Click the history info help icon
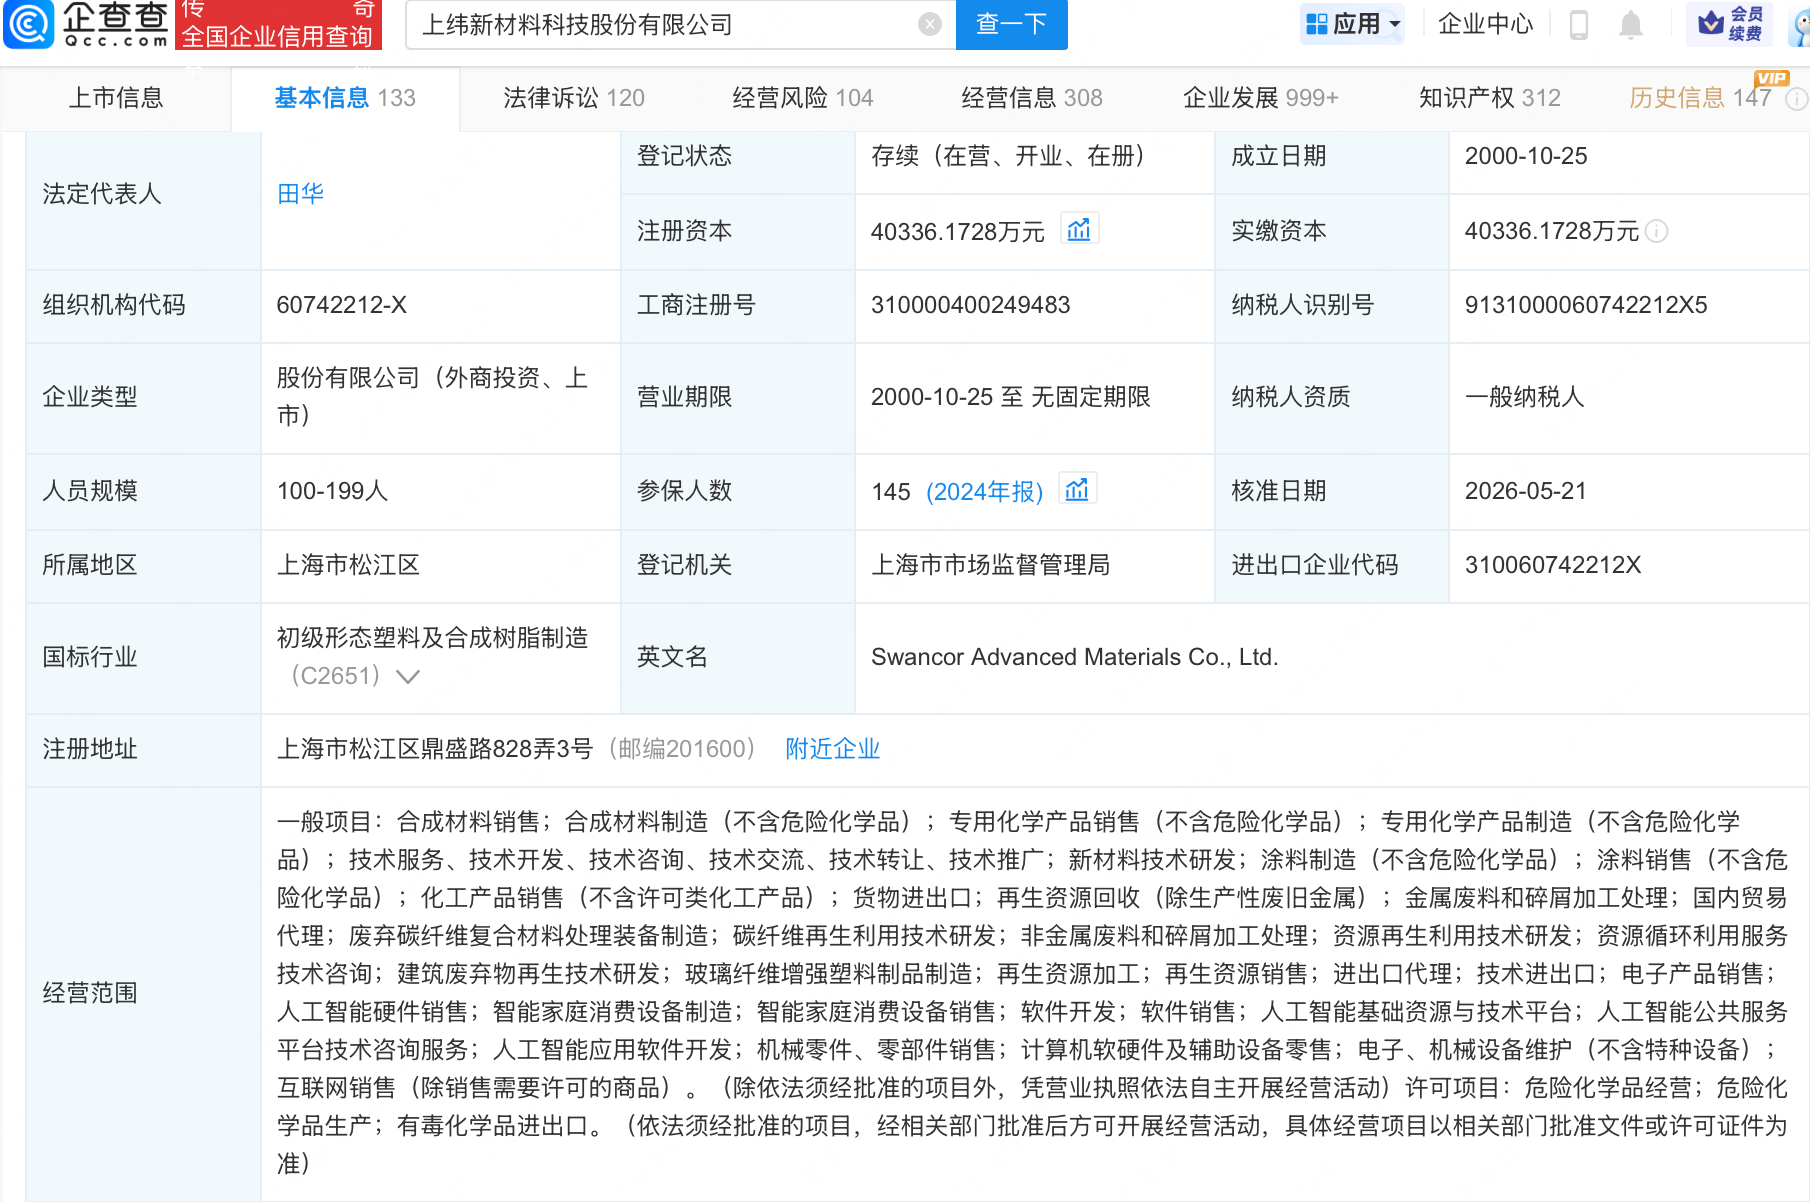Viewport: 1810px width, 1202px height. 1797,98
